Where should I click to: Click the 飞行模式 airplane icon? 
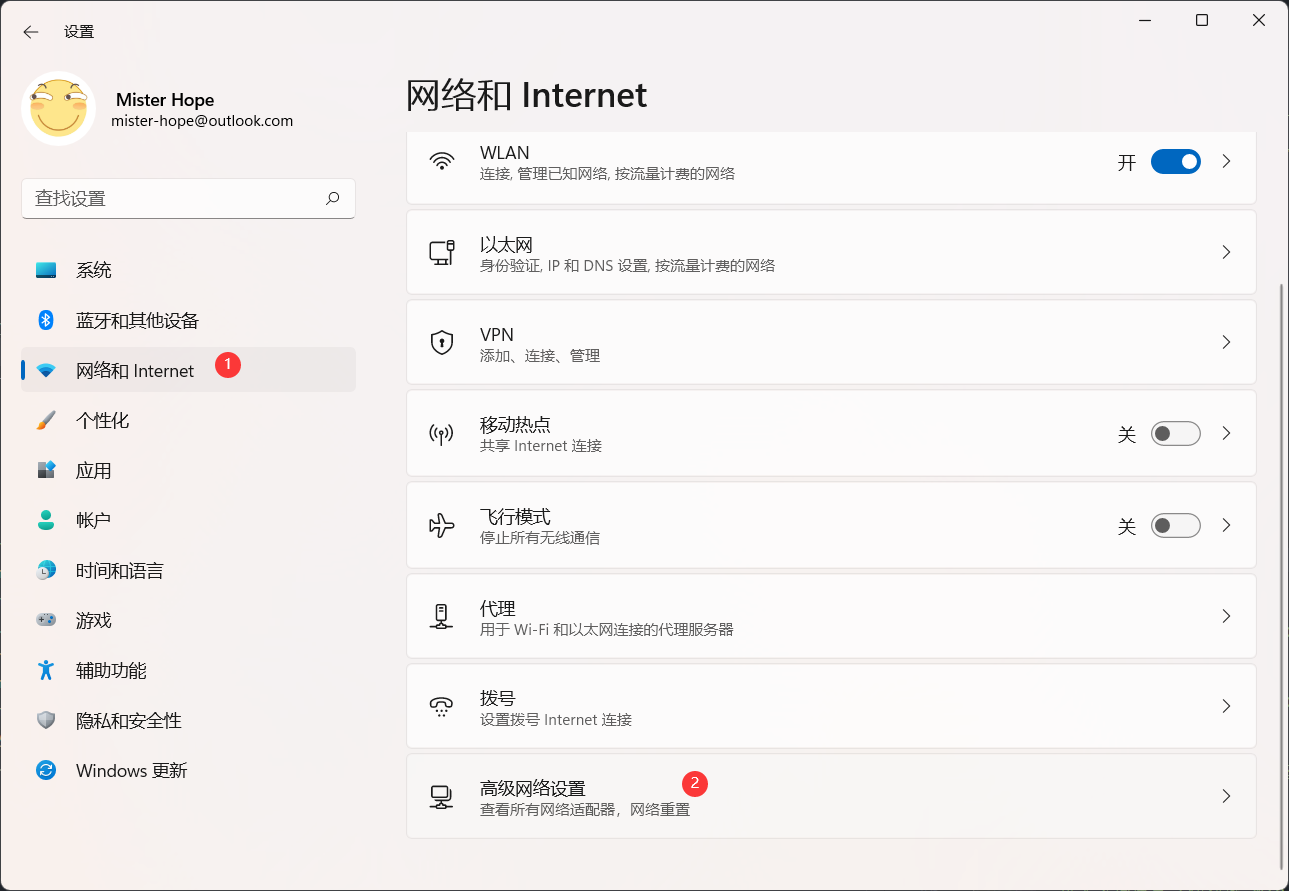441,525
